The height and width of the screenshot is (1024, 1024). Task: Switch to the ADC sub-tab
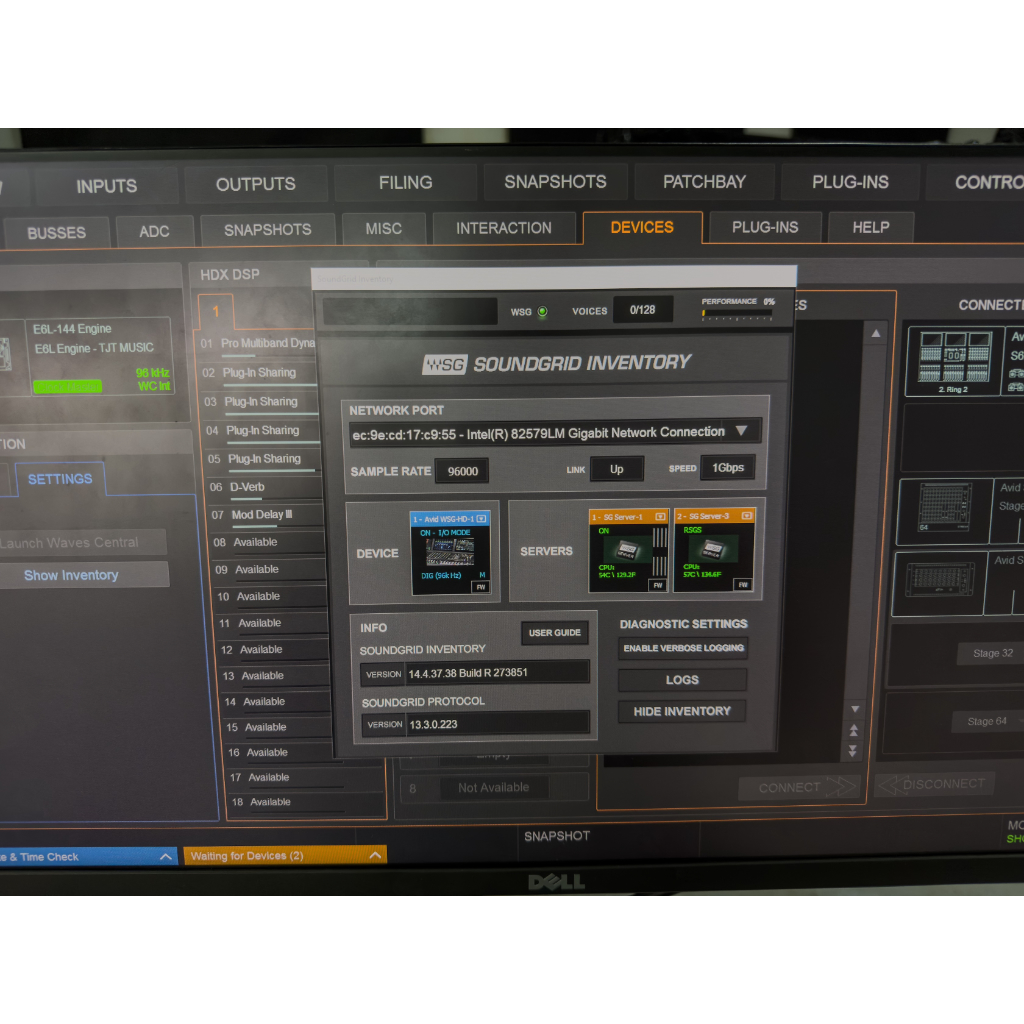154,231
